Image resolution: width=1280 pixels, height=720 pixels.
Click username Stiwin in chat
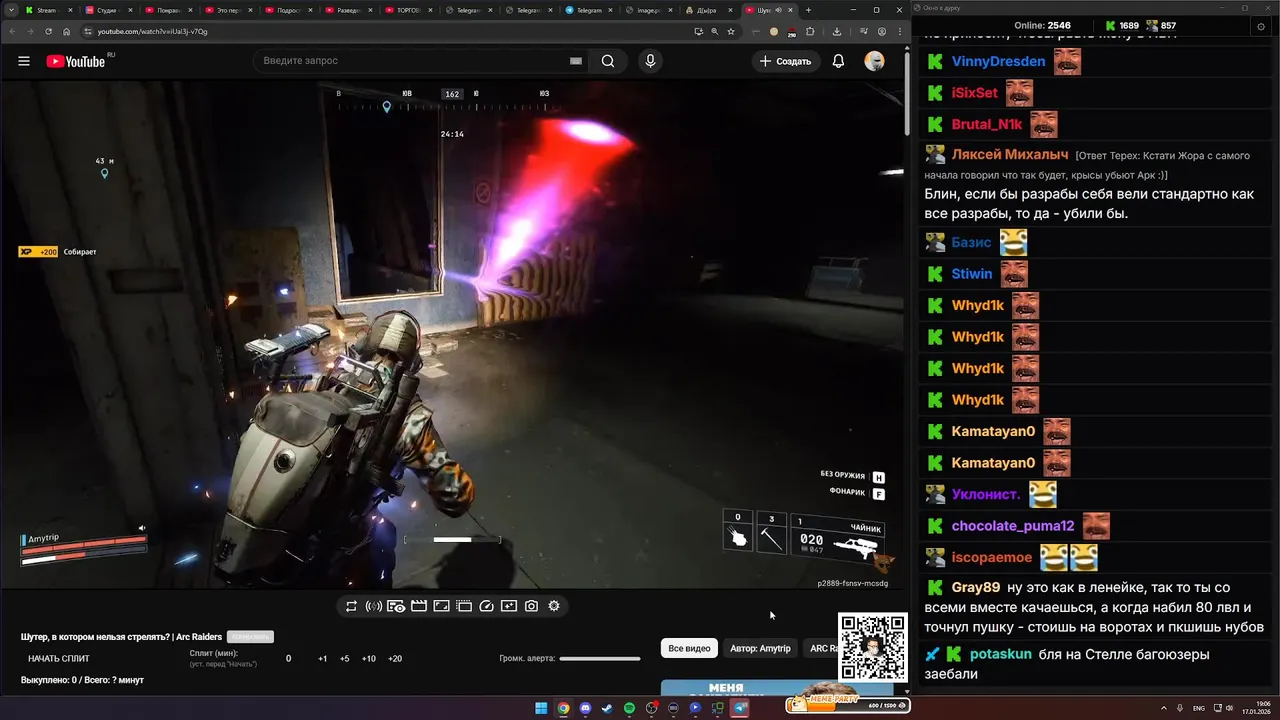(972, 274)
